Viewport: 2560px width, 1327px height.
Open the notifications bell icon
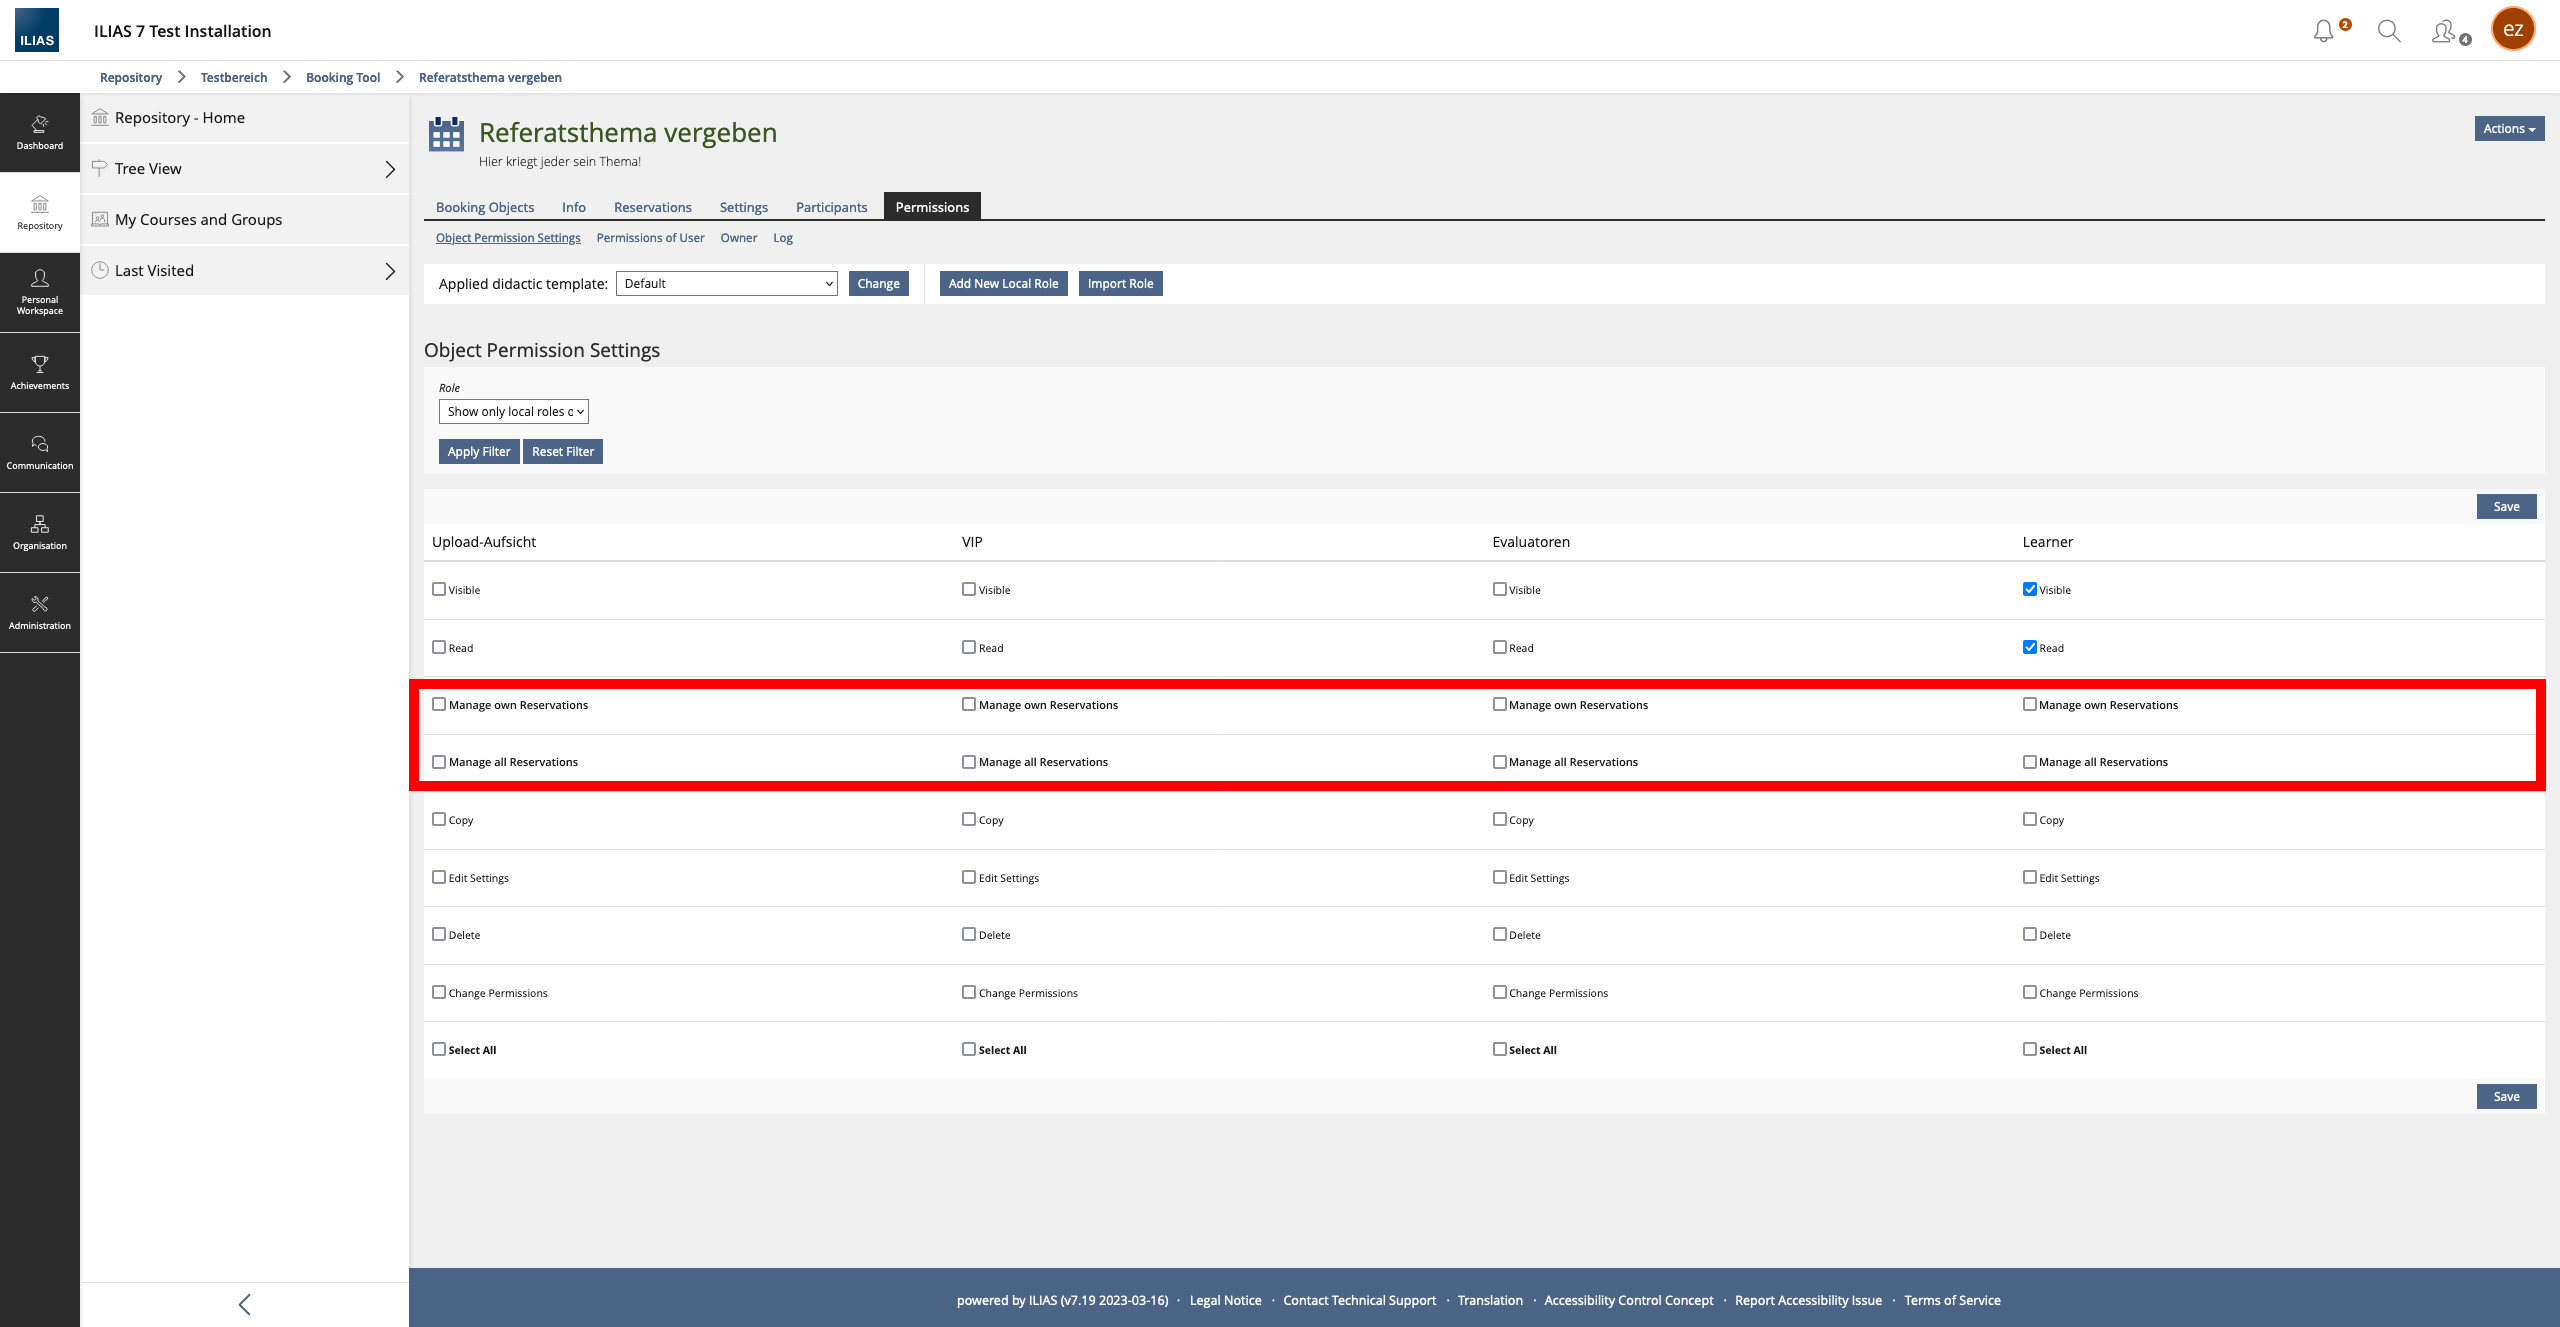pos(2323,31)
